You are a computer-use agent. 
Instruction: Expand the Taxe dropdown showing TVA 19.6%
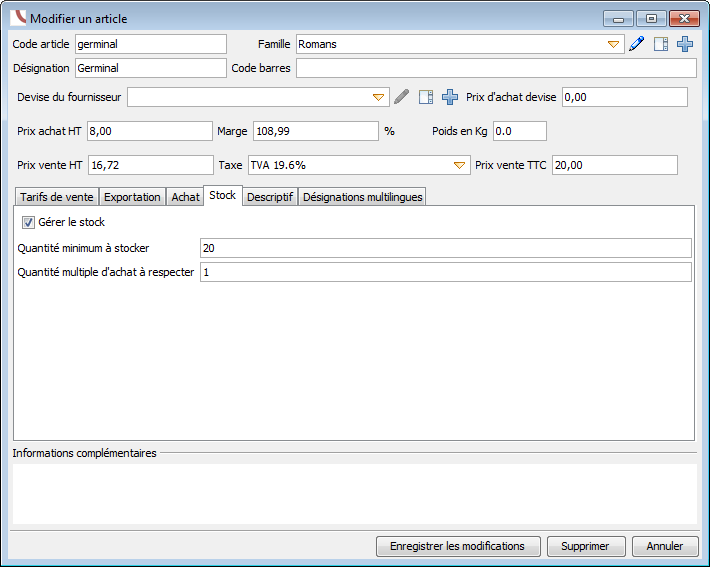pos(459,165)
